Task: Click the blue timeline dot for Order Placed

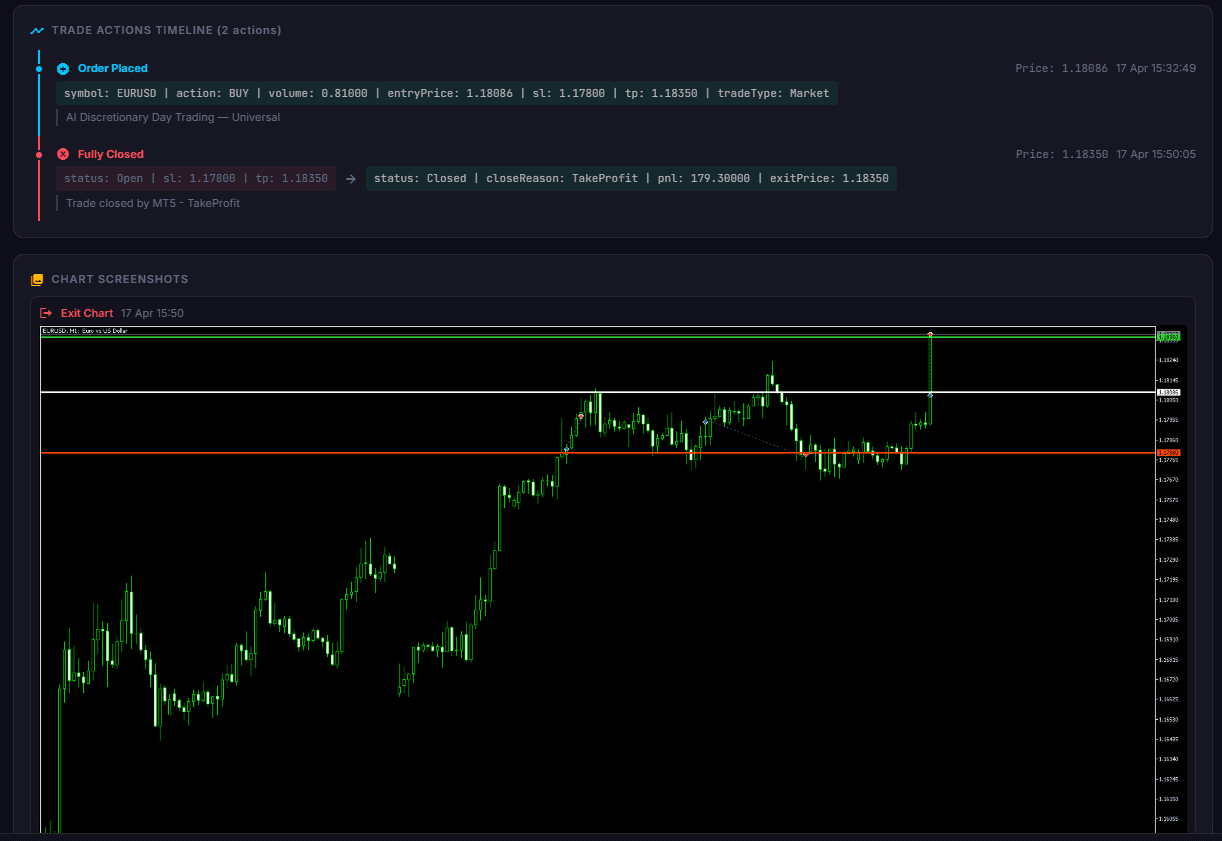Action: point(39,69)
